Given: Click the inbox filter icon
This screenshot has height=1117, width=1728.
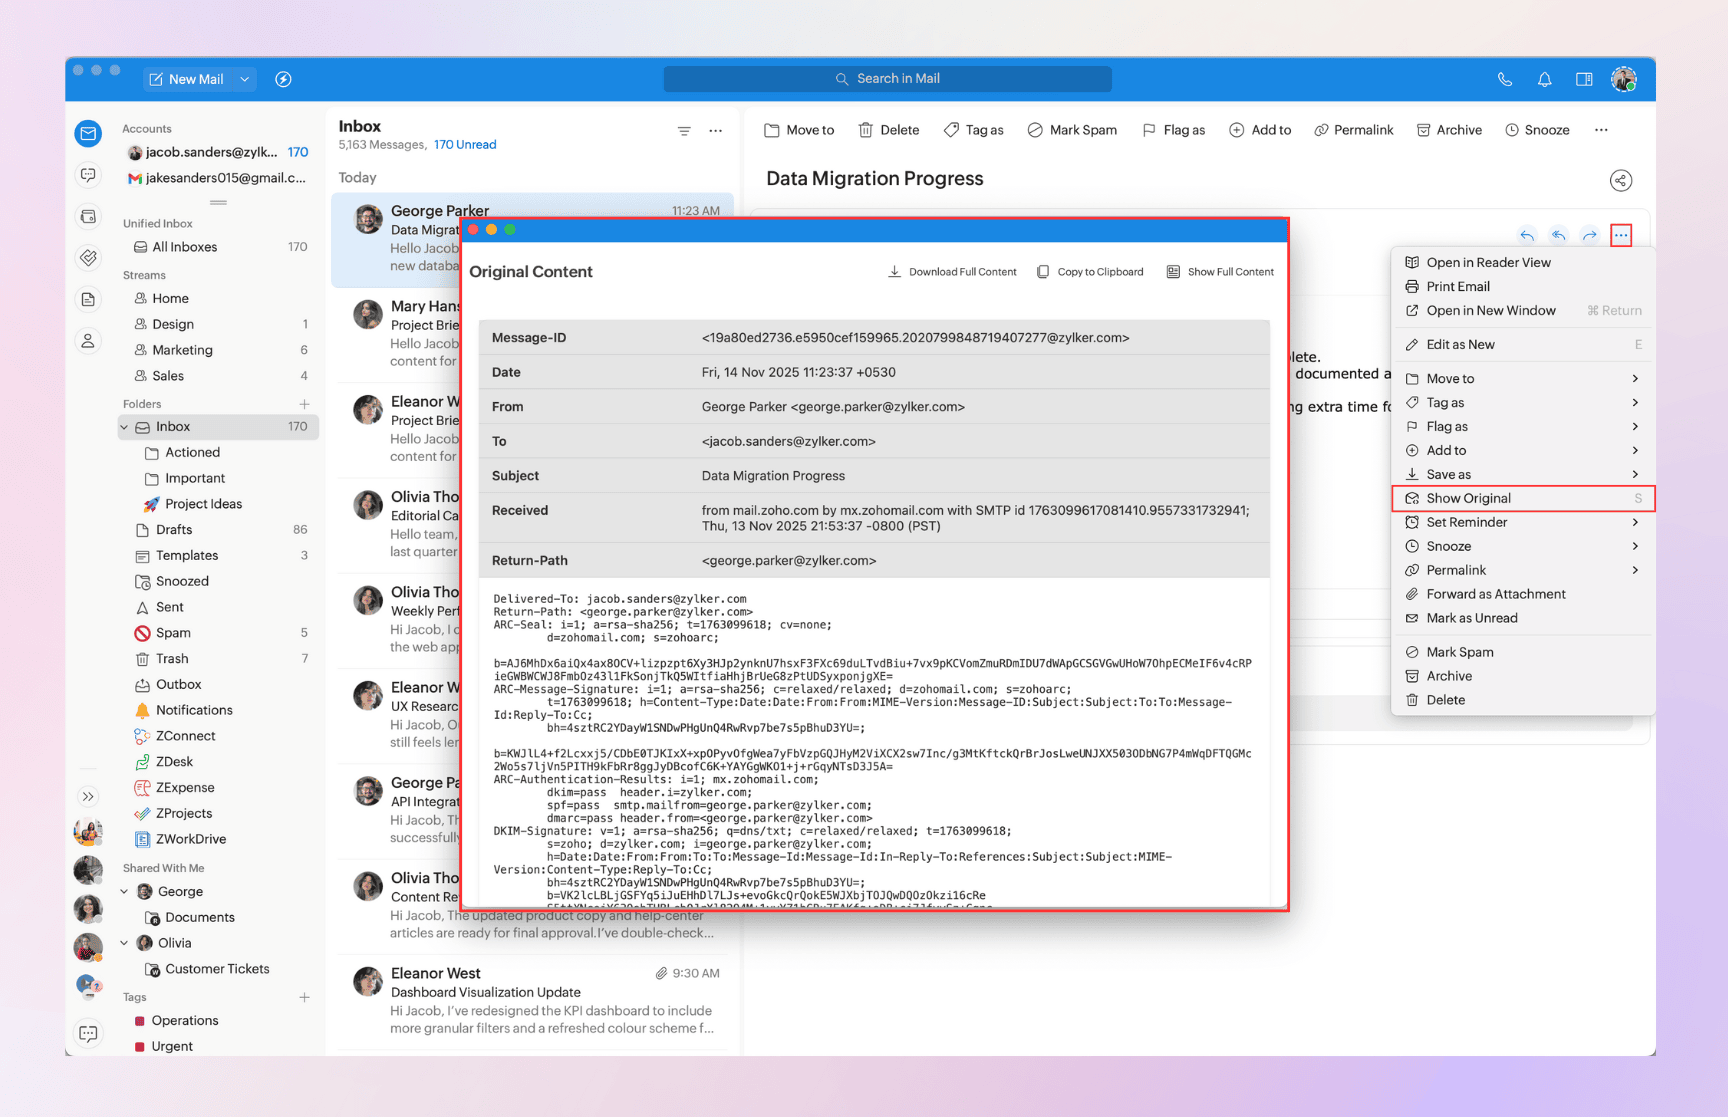Looking at the screenshot, I should coord(684,131).
